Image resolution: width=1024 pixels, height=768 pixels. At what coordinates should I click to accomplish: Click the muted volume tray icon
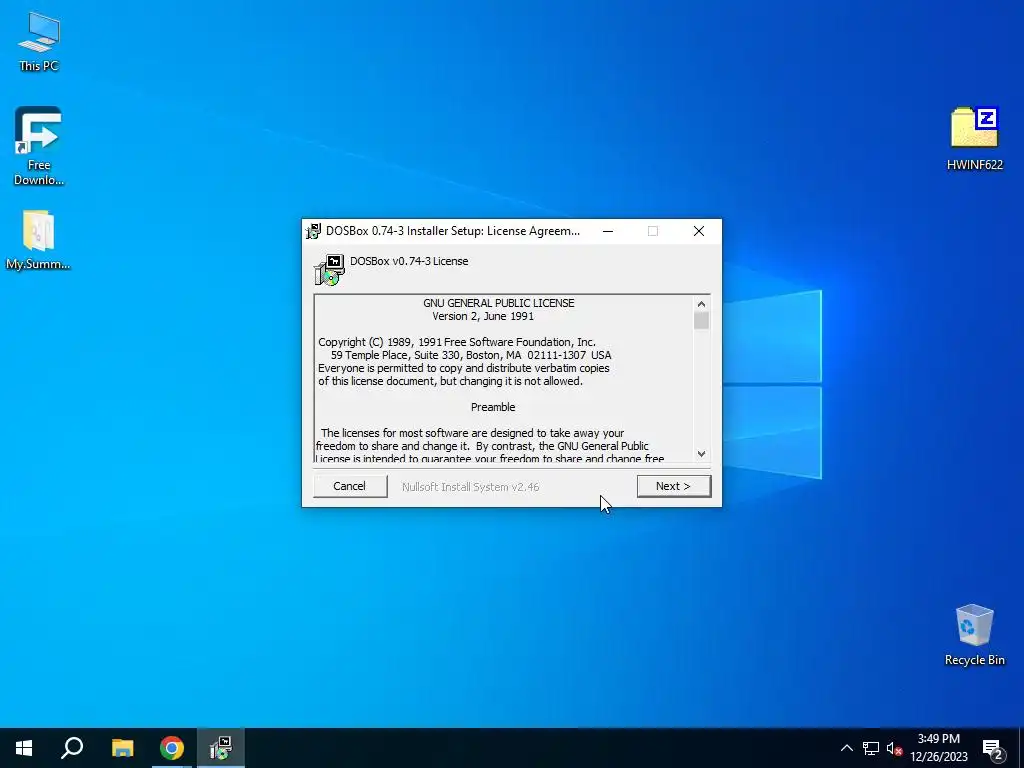click(894, 748)
